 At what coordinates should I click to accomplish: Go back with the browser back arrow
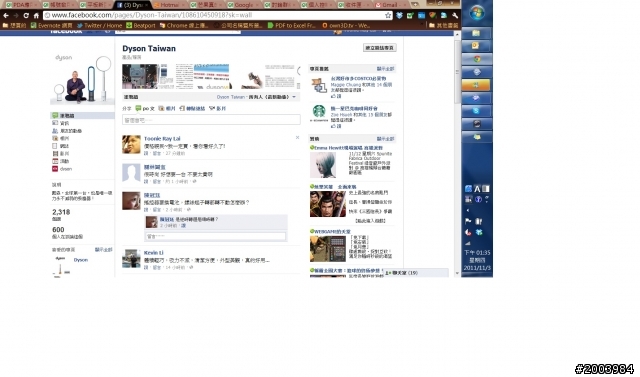click(6, 15)
